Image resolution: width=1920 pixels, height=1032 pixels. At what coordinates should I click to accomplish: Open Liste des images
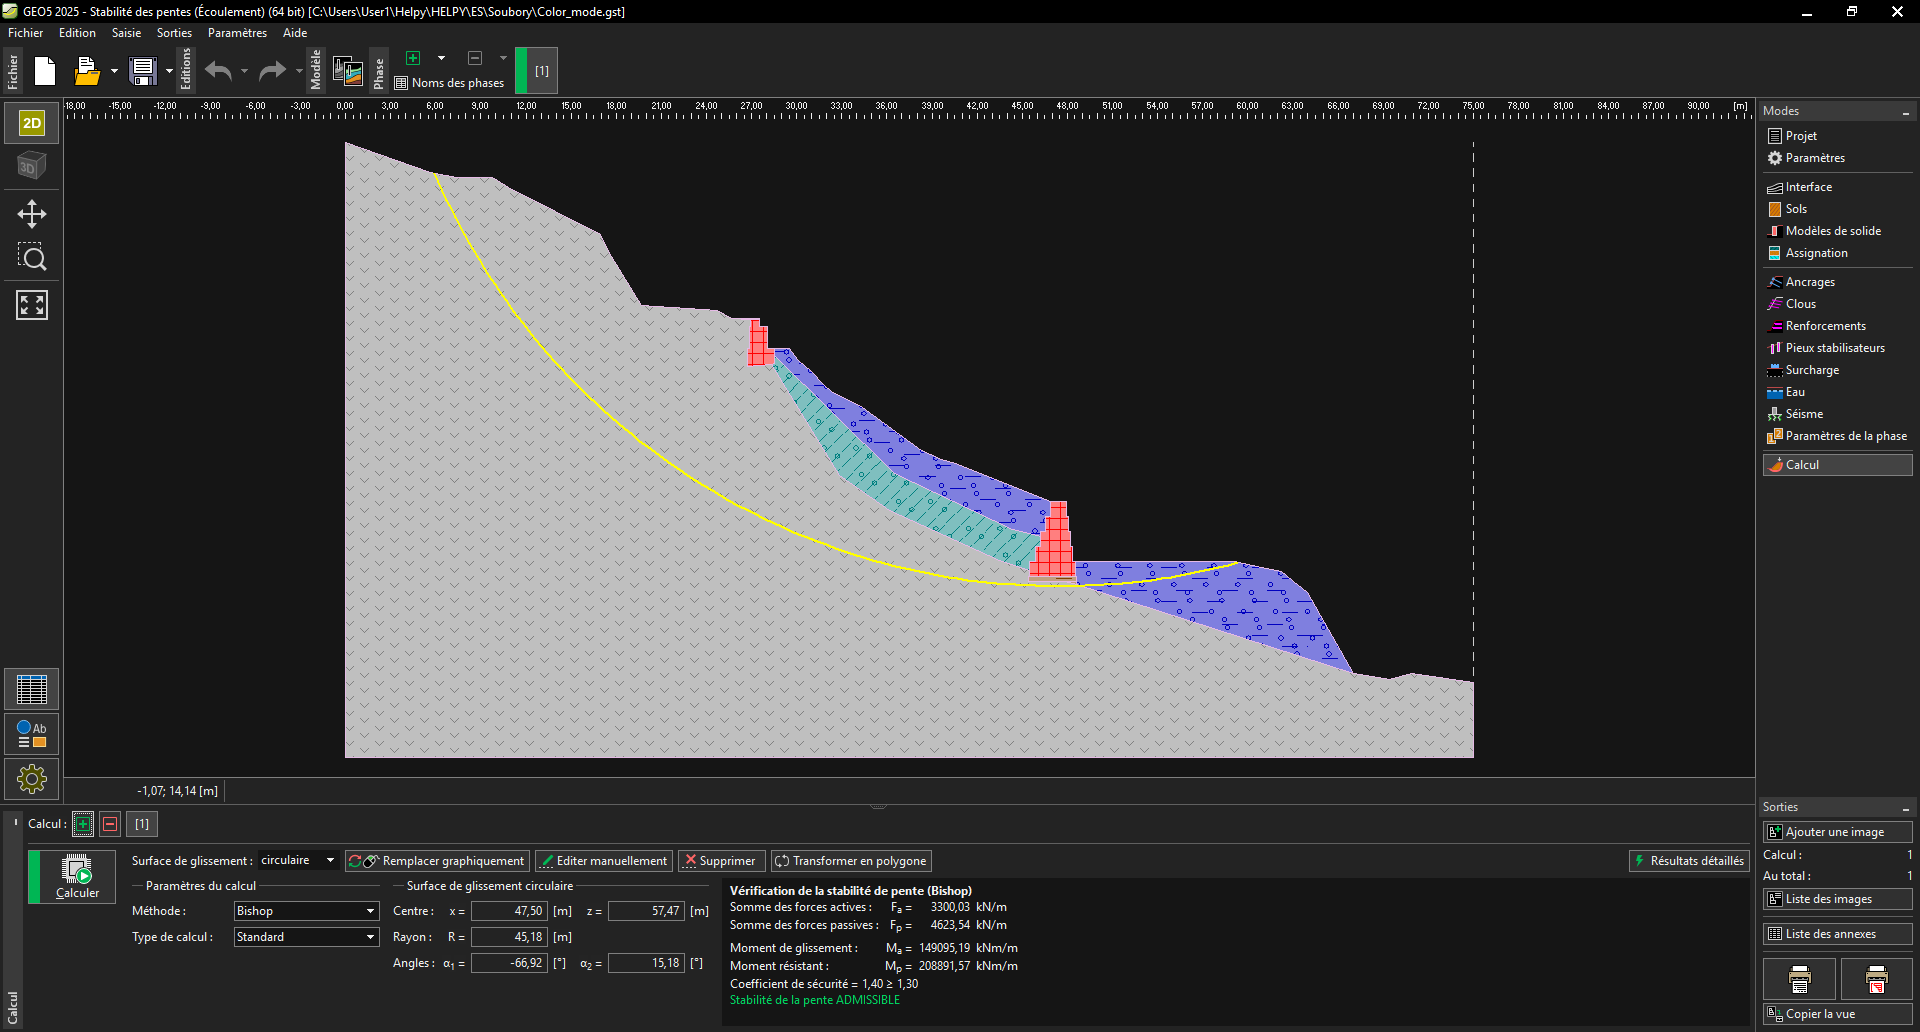[x=1838, y=899]
